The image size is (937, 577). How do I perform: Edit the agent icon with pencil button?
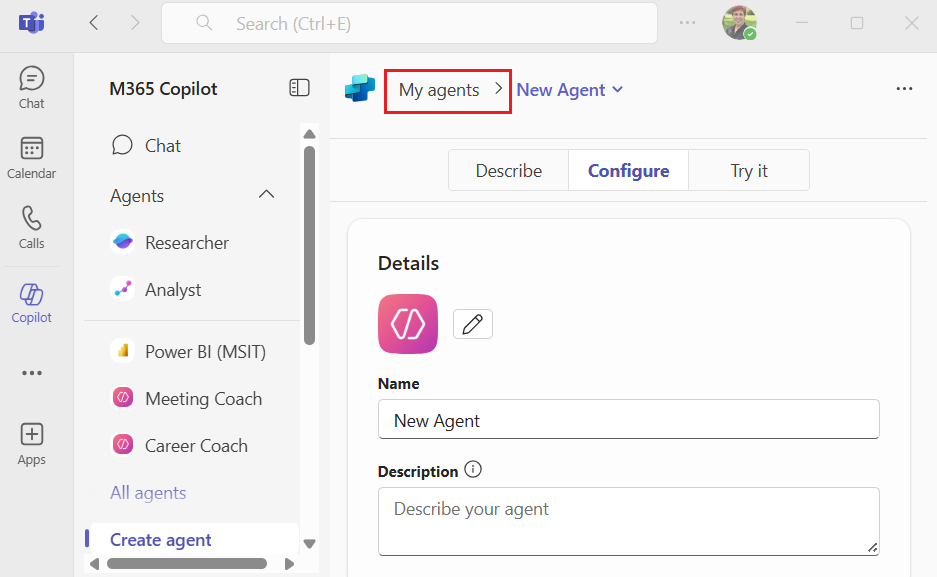tap(473, 324)
